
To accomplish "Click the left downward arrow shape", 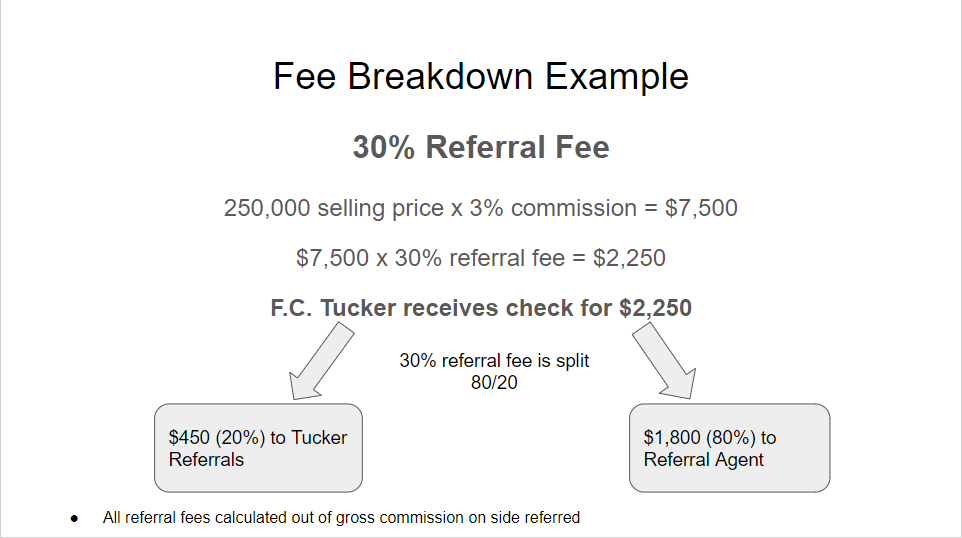I will pos(321,361).
